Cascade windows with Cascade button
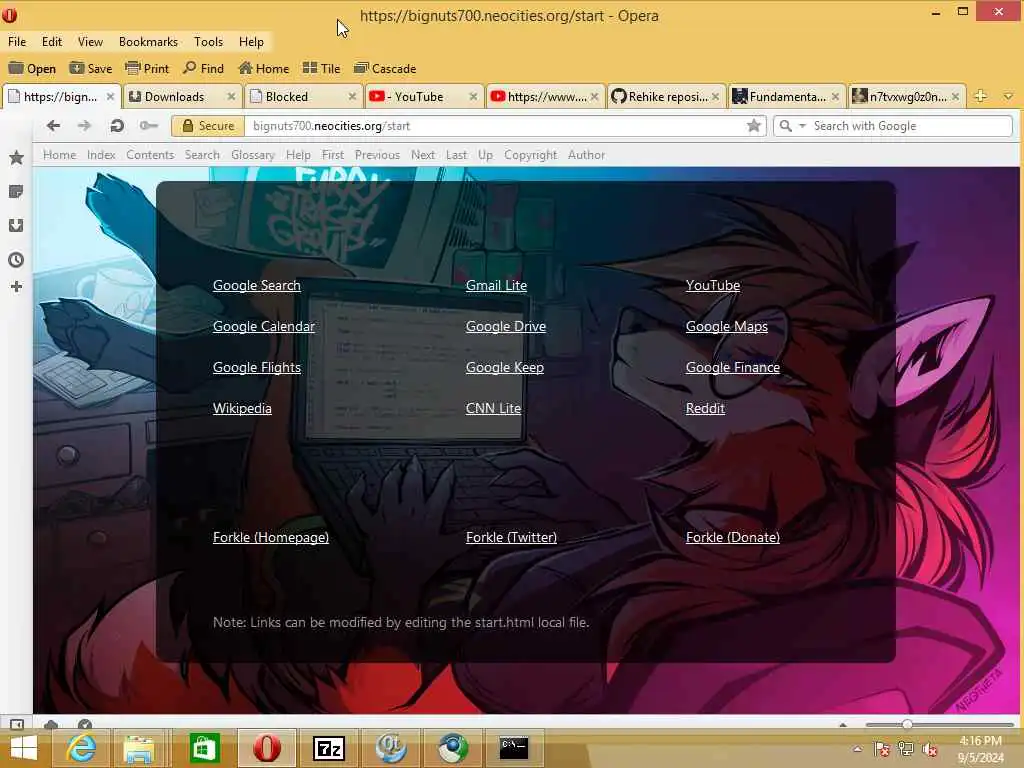This screenshot has width=1024, height=768. (385, 69)
